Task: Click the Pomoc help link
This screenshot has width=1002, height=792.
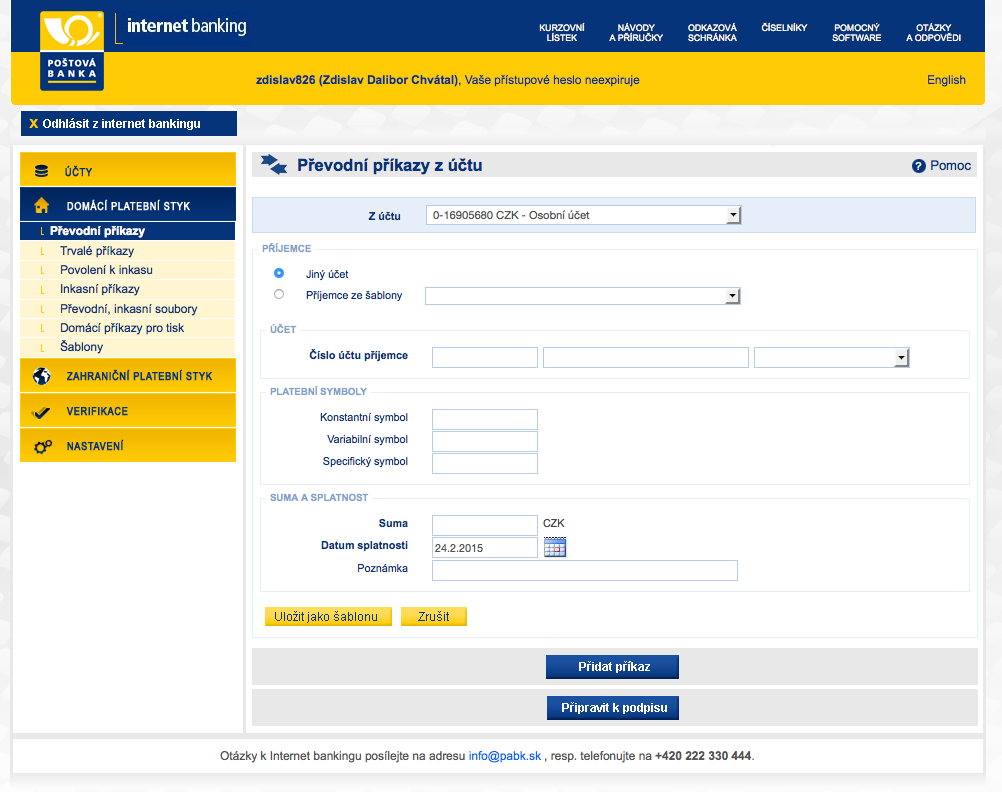Action: click(x=950, y=166)
